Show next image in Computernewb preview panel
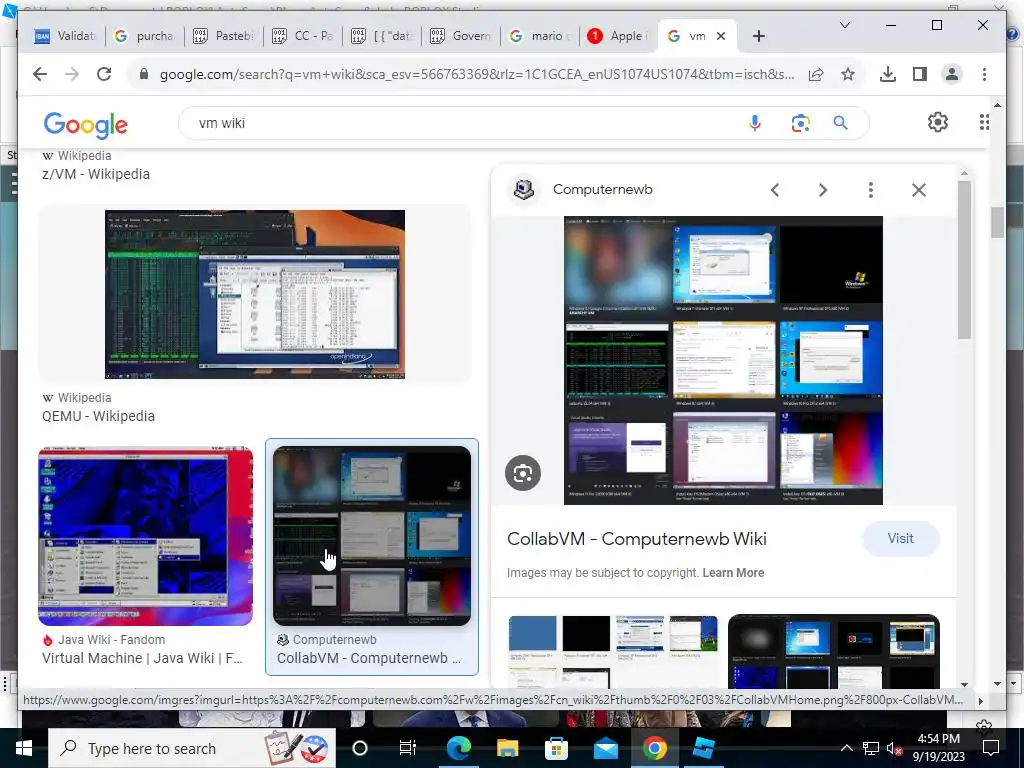Viewport: 1024px width, 768px height. pos(823,190)
